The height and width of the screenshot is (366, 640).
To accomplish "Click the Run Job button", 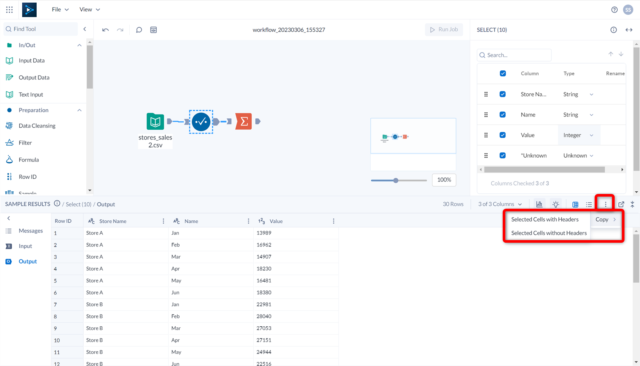I will tap(444, 29).
